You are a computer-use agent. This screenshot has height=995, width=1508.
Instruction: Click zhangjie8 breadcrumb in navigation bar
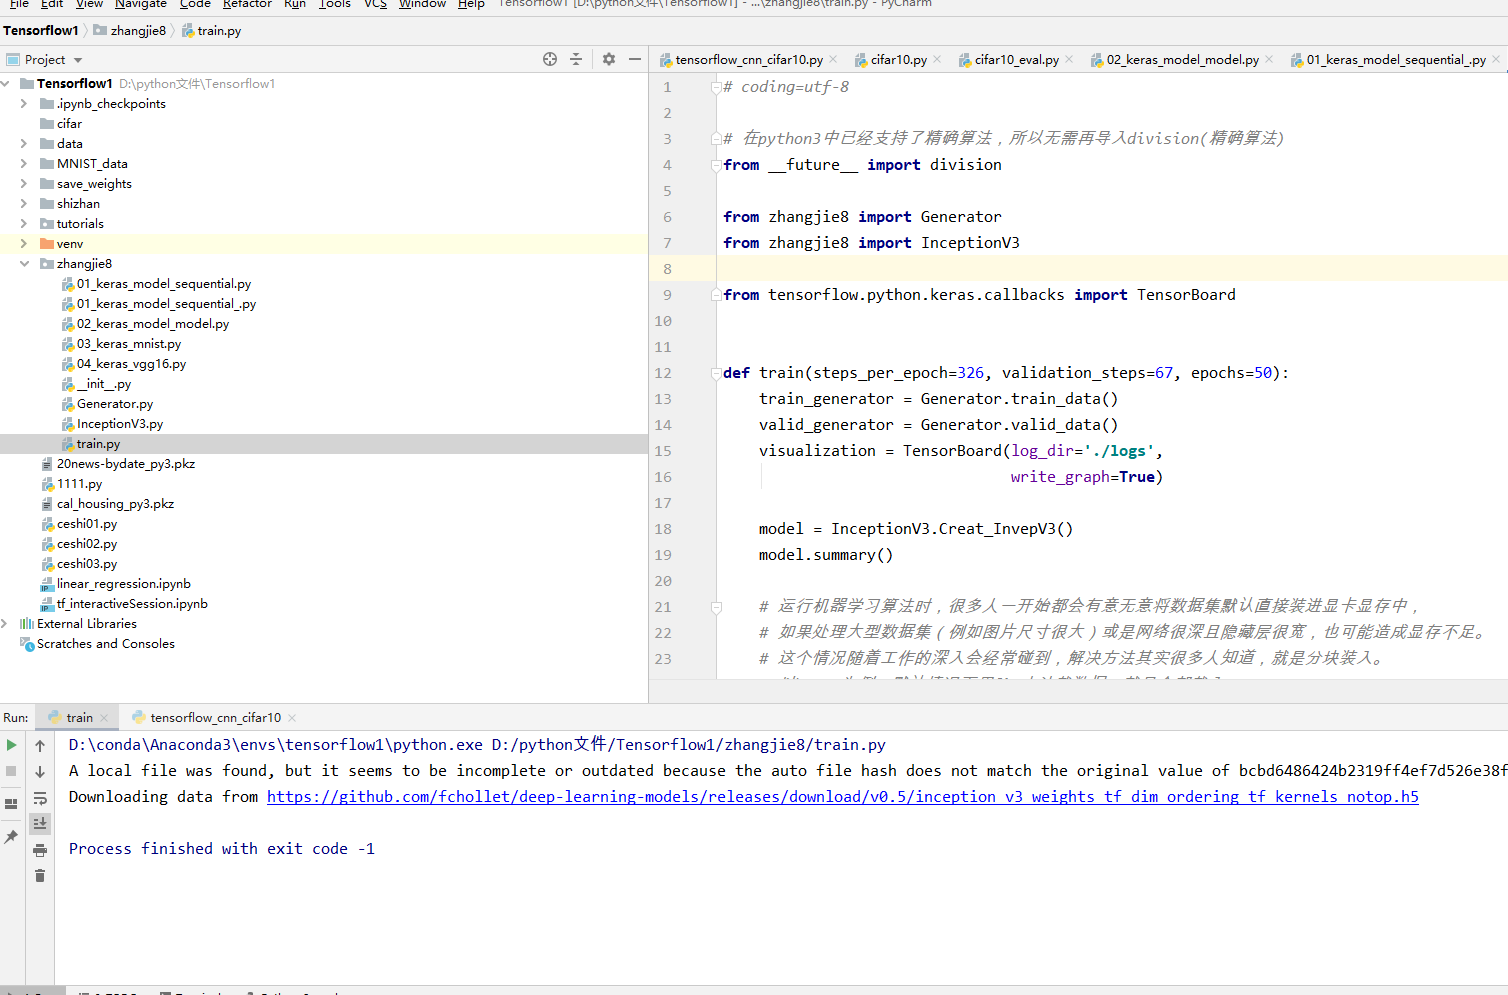[x=130, y=31]
